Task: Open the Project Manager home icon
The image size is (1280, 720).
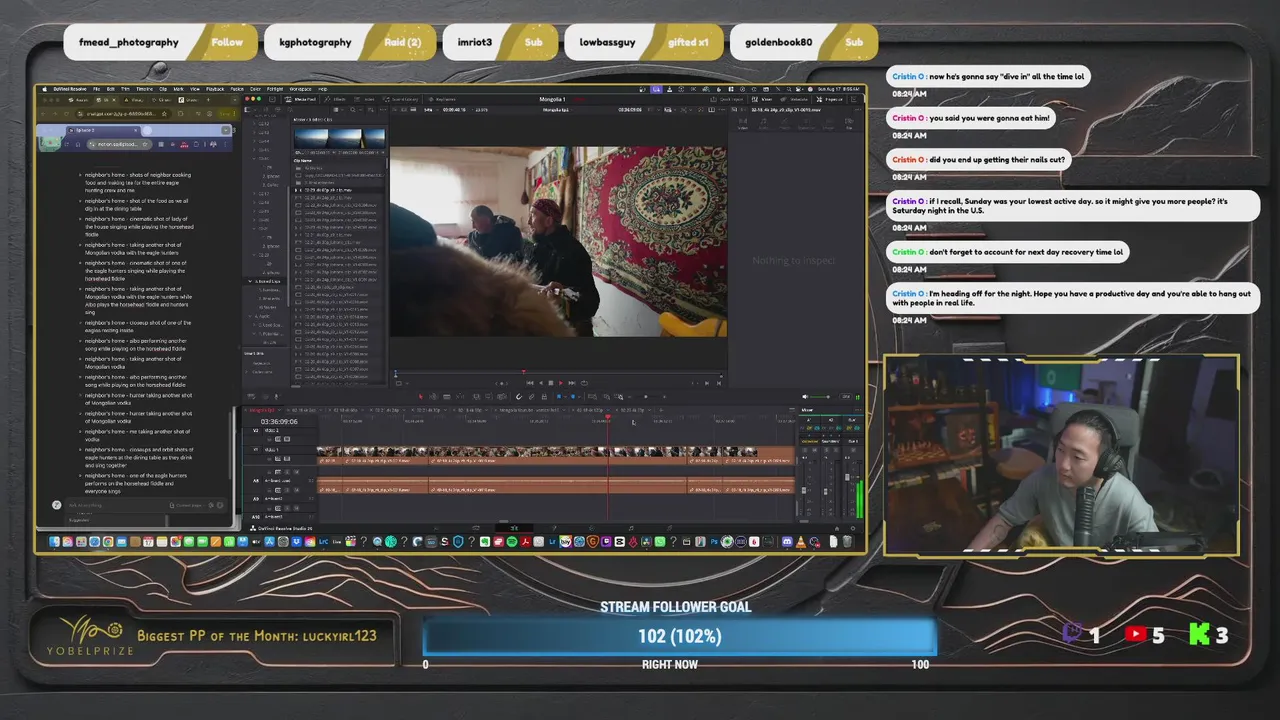Action: point(837,528)
